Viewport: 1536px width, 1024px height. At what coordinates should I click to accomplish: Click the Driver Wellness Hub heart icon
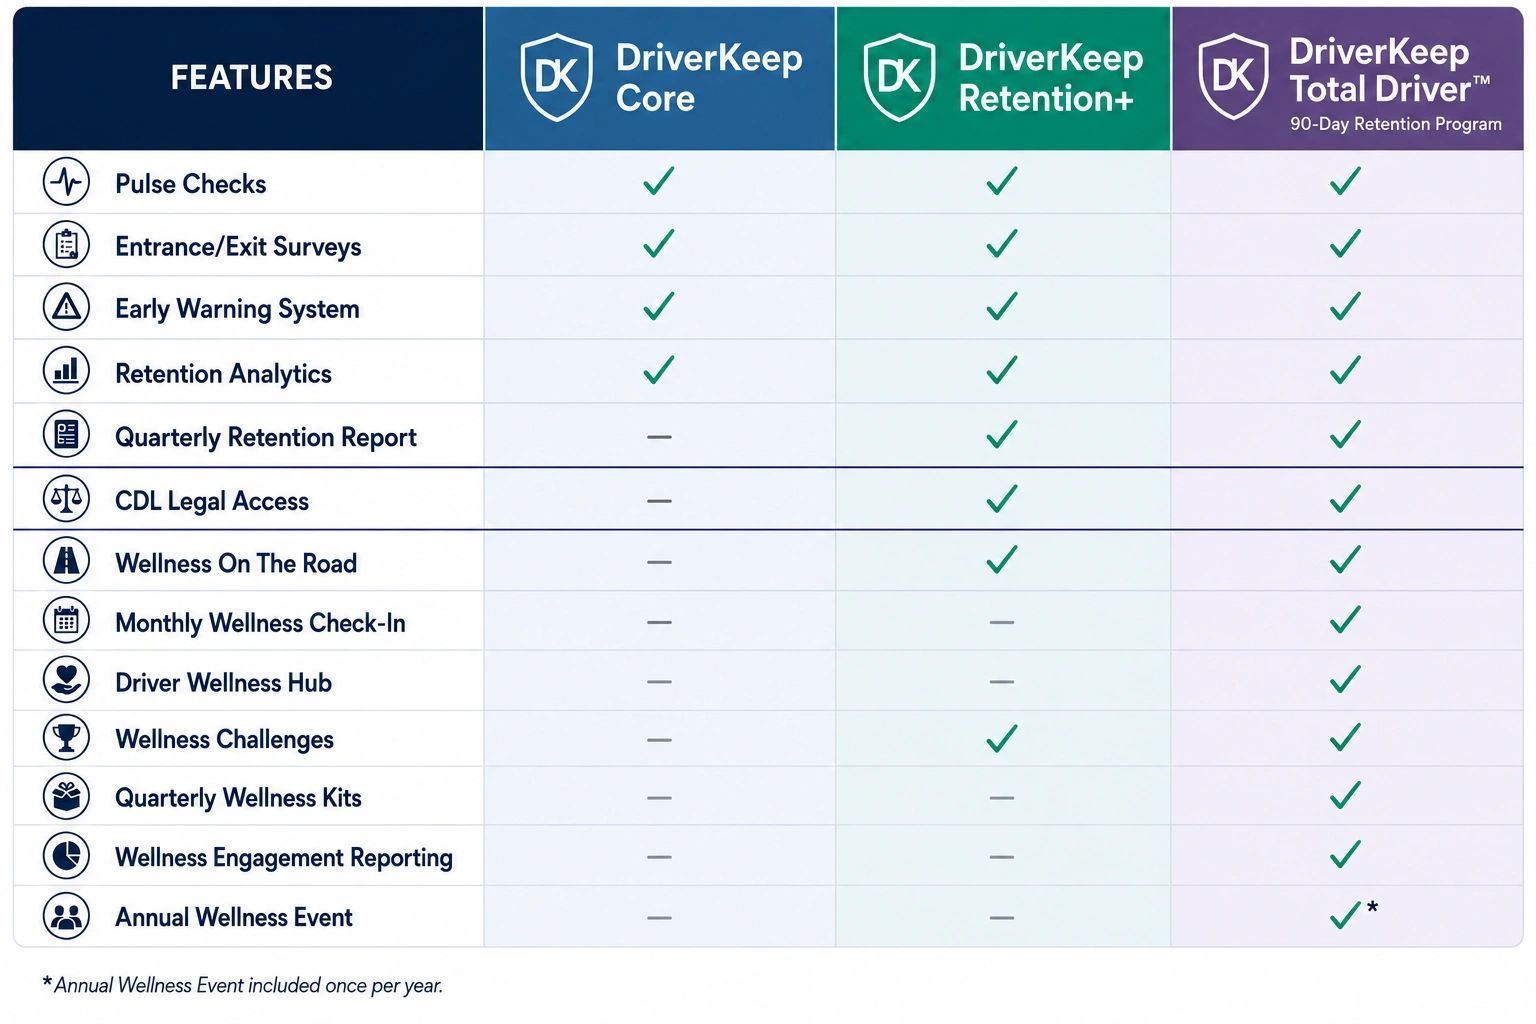67,680
